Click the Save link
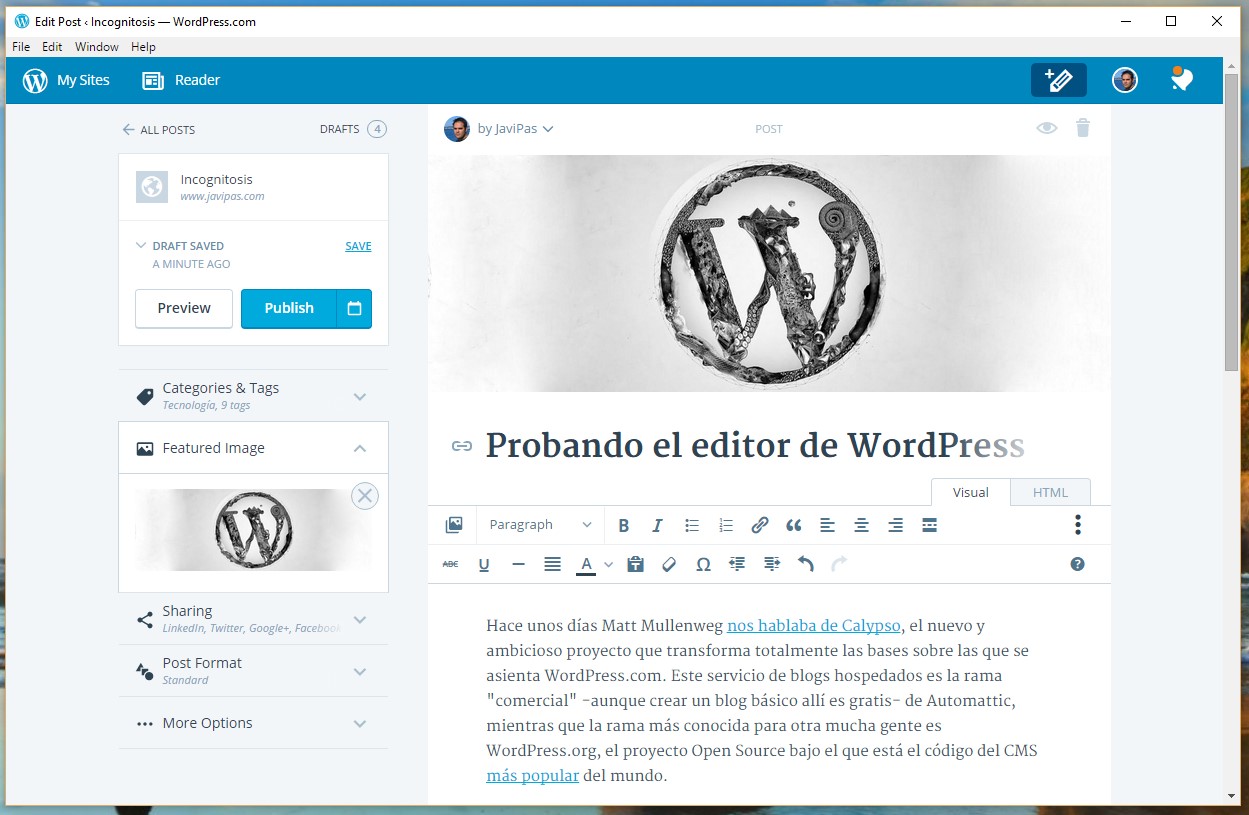Image resolution: width=1249 pixels, height=815 pixels. click(x=358, y=246)
